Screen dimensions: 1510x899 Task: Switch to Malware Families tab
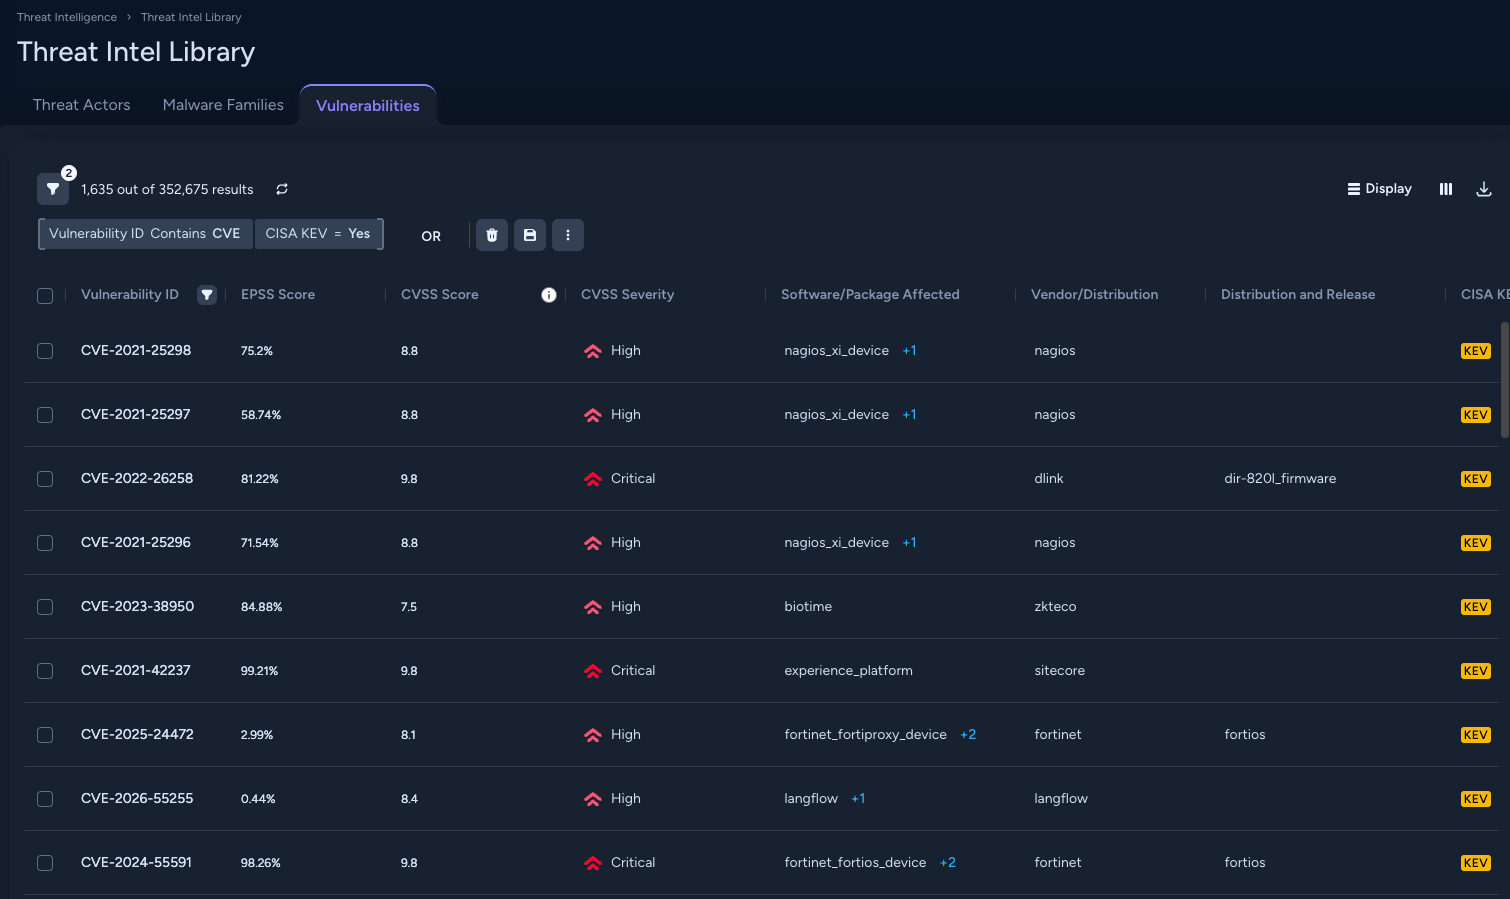223,105
